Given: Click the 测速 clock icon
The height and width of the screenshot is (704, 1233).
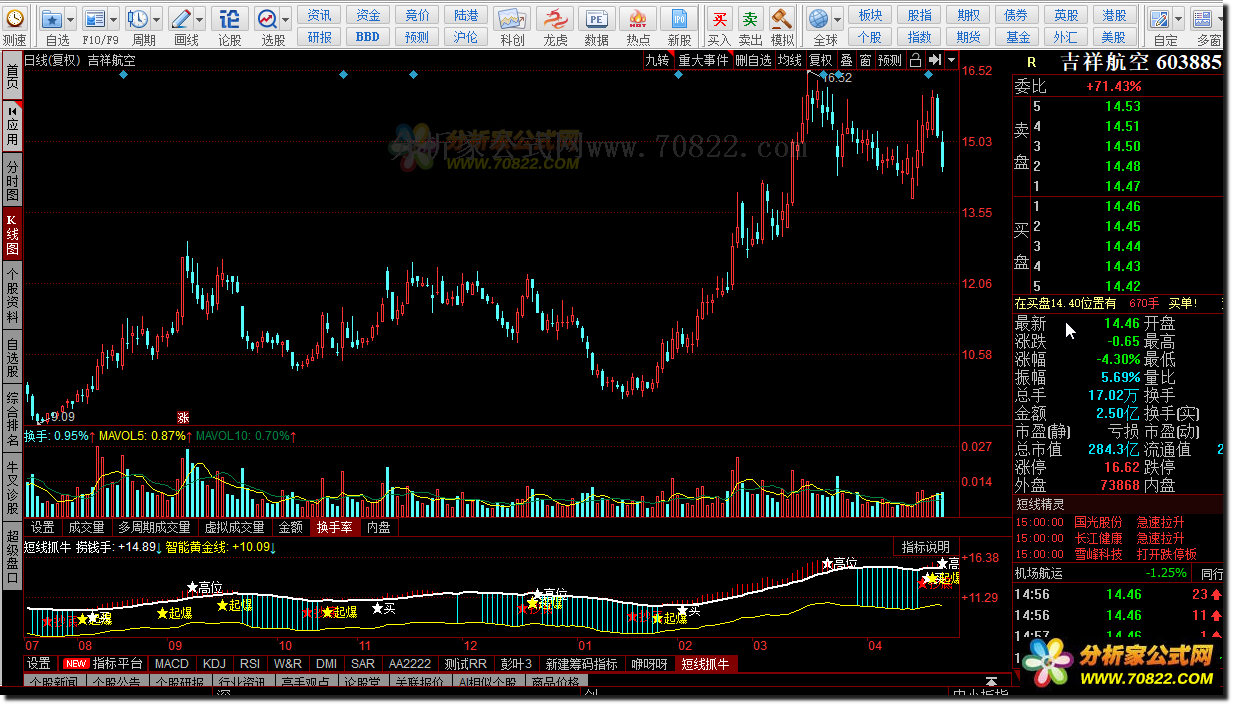Looking at the screenshot, I should [x=14, y=18].
